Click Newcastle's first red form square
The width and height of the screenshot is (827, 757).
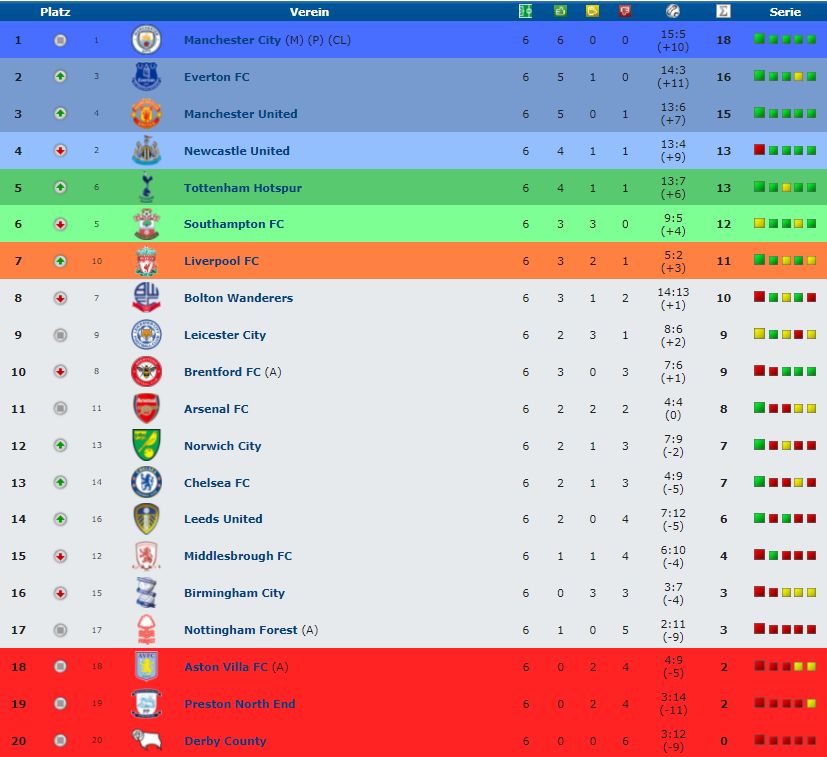coord(759,150)
